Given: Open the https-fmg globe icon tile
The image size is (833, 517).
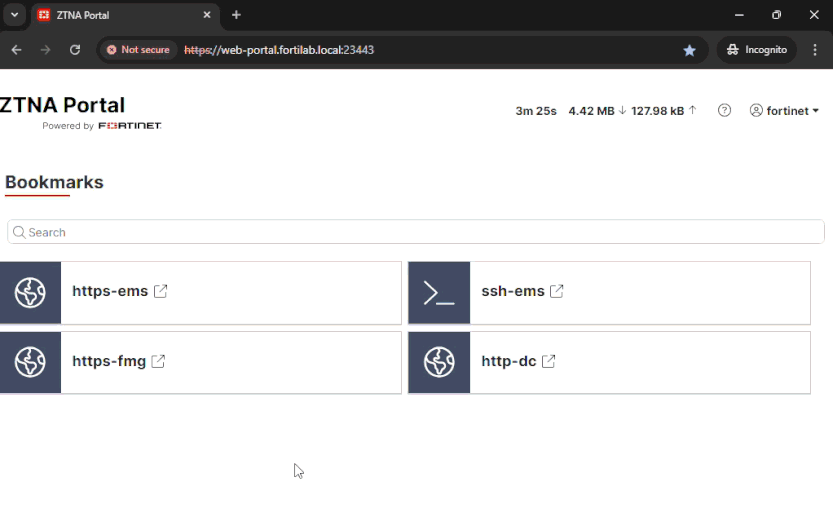Looking at the screenshot, I should (x=30, y=362).
